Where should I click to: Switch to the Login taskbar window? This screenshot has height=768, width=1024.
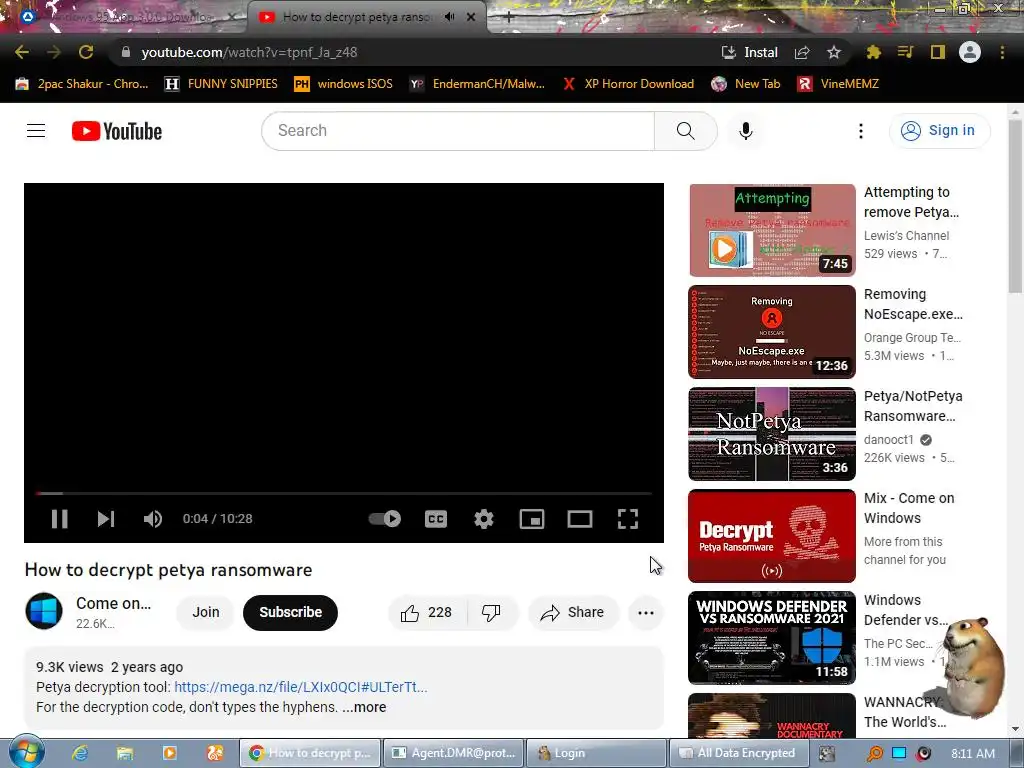[594, 753]
